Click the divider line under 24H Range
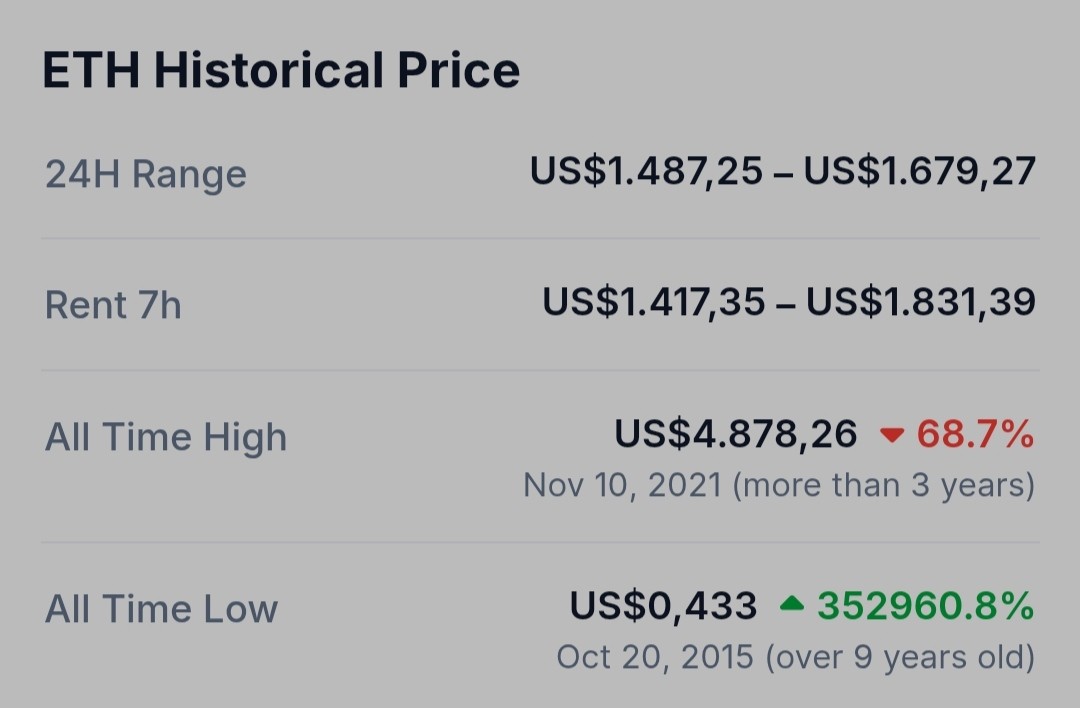The height and width of the screenshot is (708, 1080). tap(540, 238)
